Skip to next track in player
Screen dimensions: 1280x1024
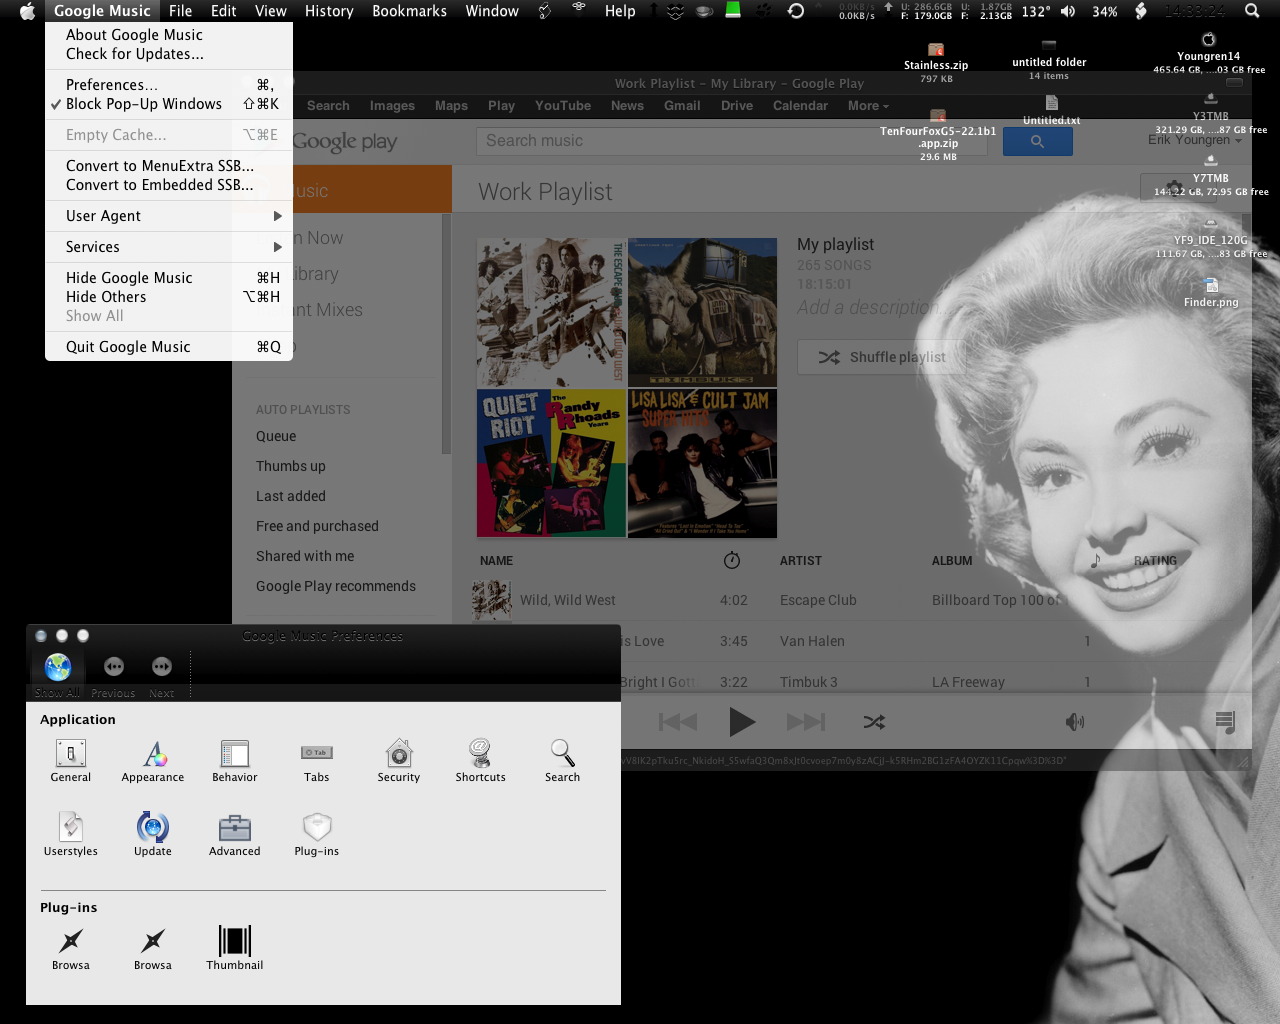[x=806, y=721]
